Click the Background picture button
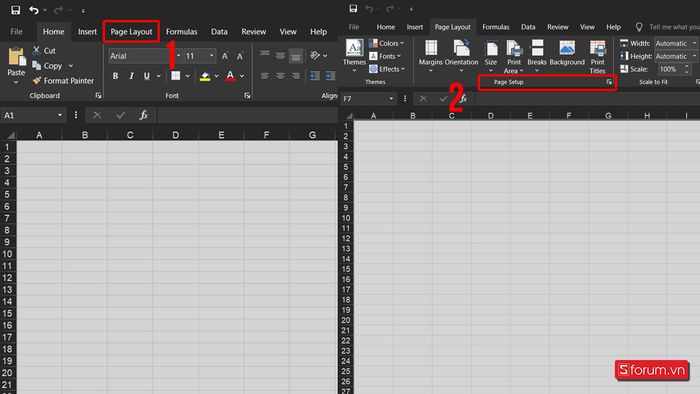The image size is (700, 394). point(567,54)
